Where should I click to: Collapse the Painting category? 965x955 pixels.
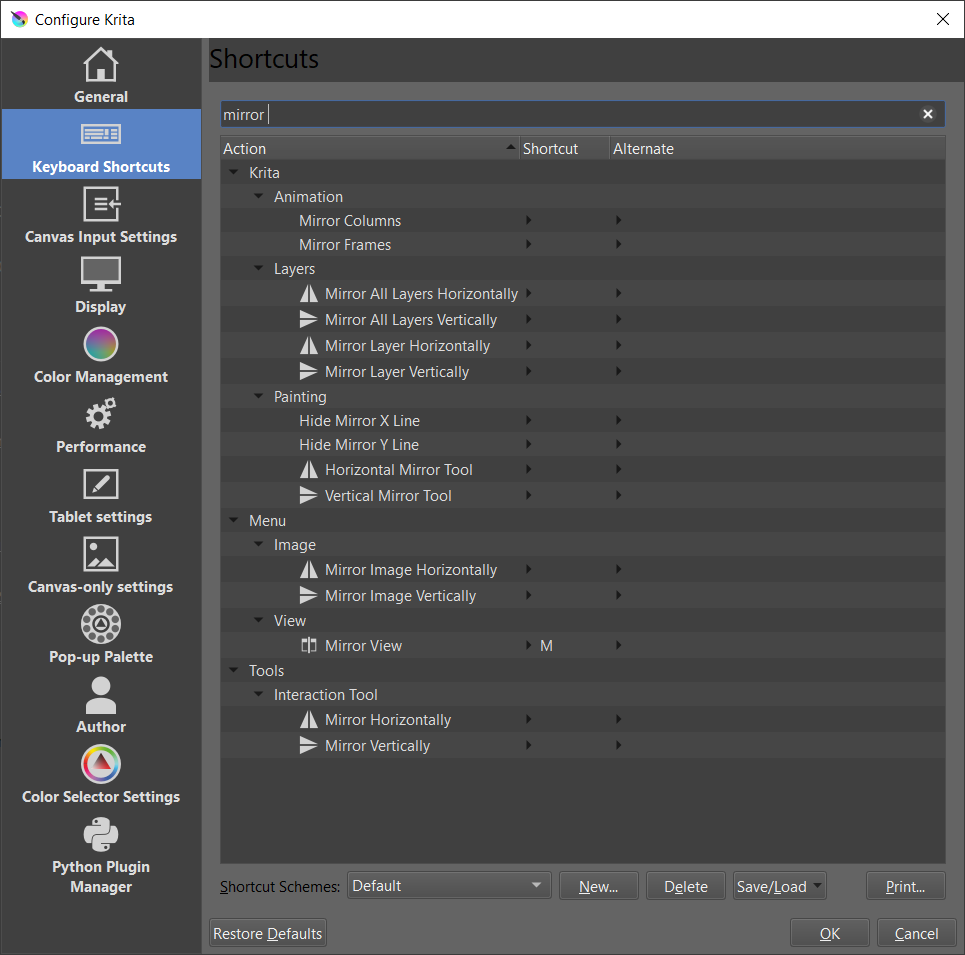[259, 397]
